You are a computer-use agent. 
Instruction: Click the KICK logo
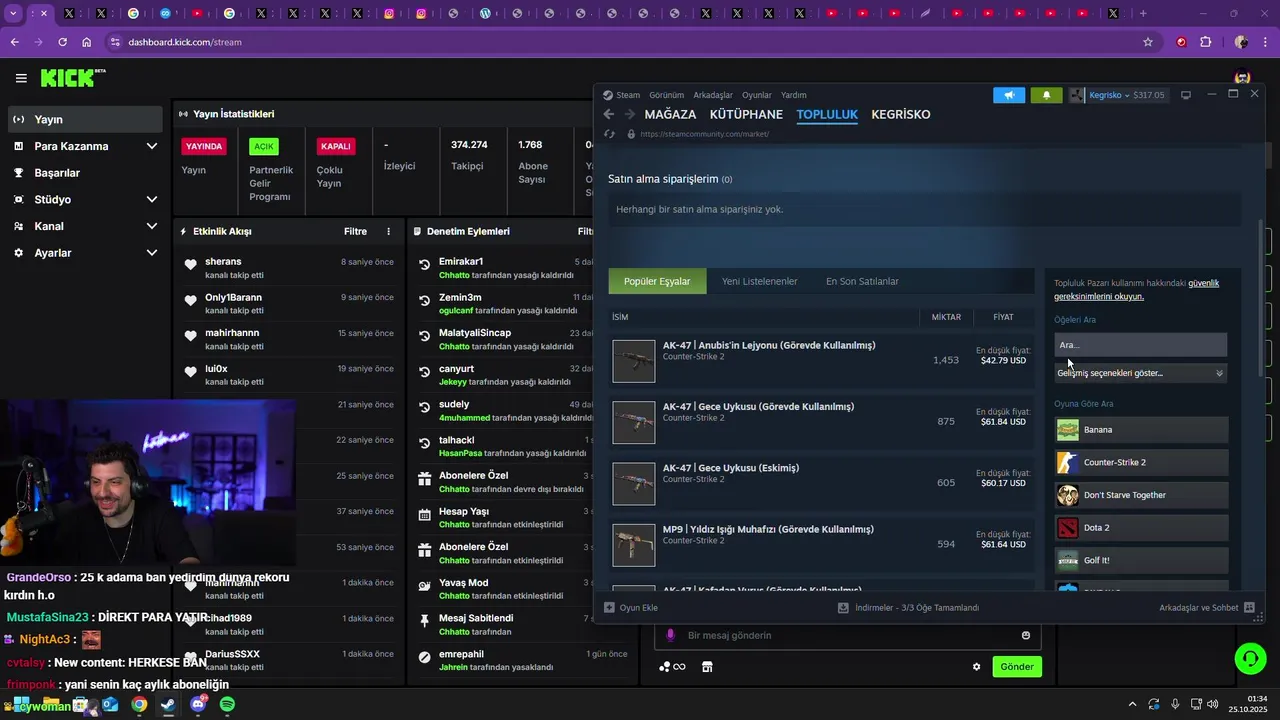tap(72, 78)
